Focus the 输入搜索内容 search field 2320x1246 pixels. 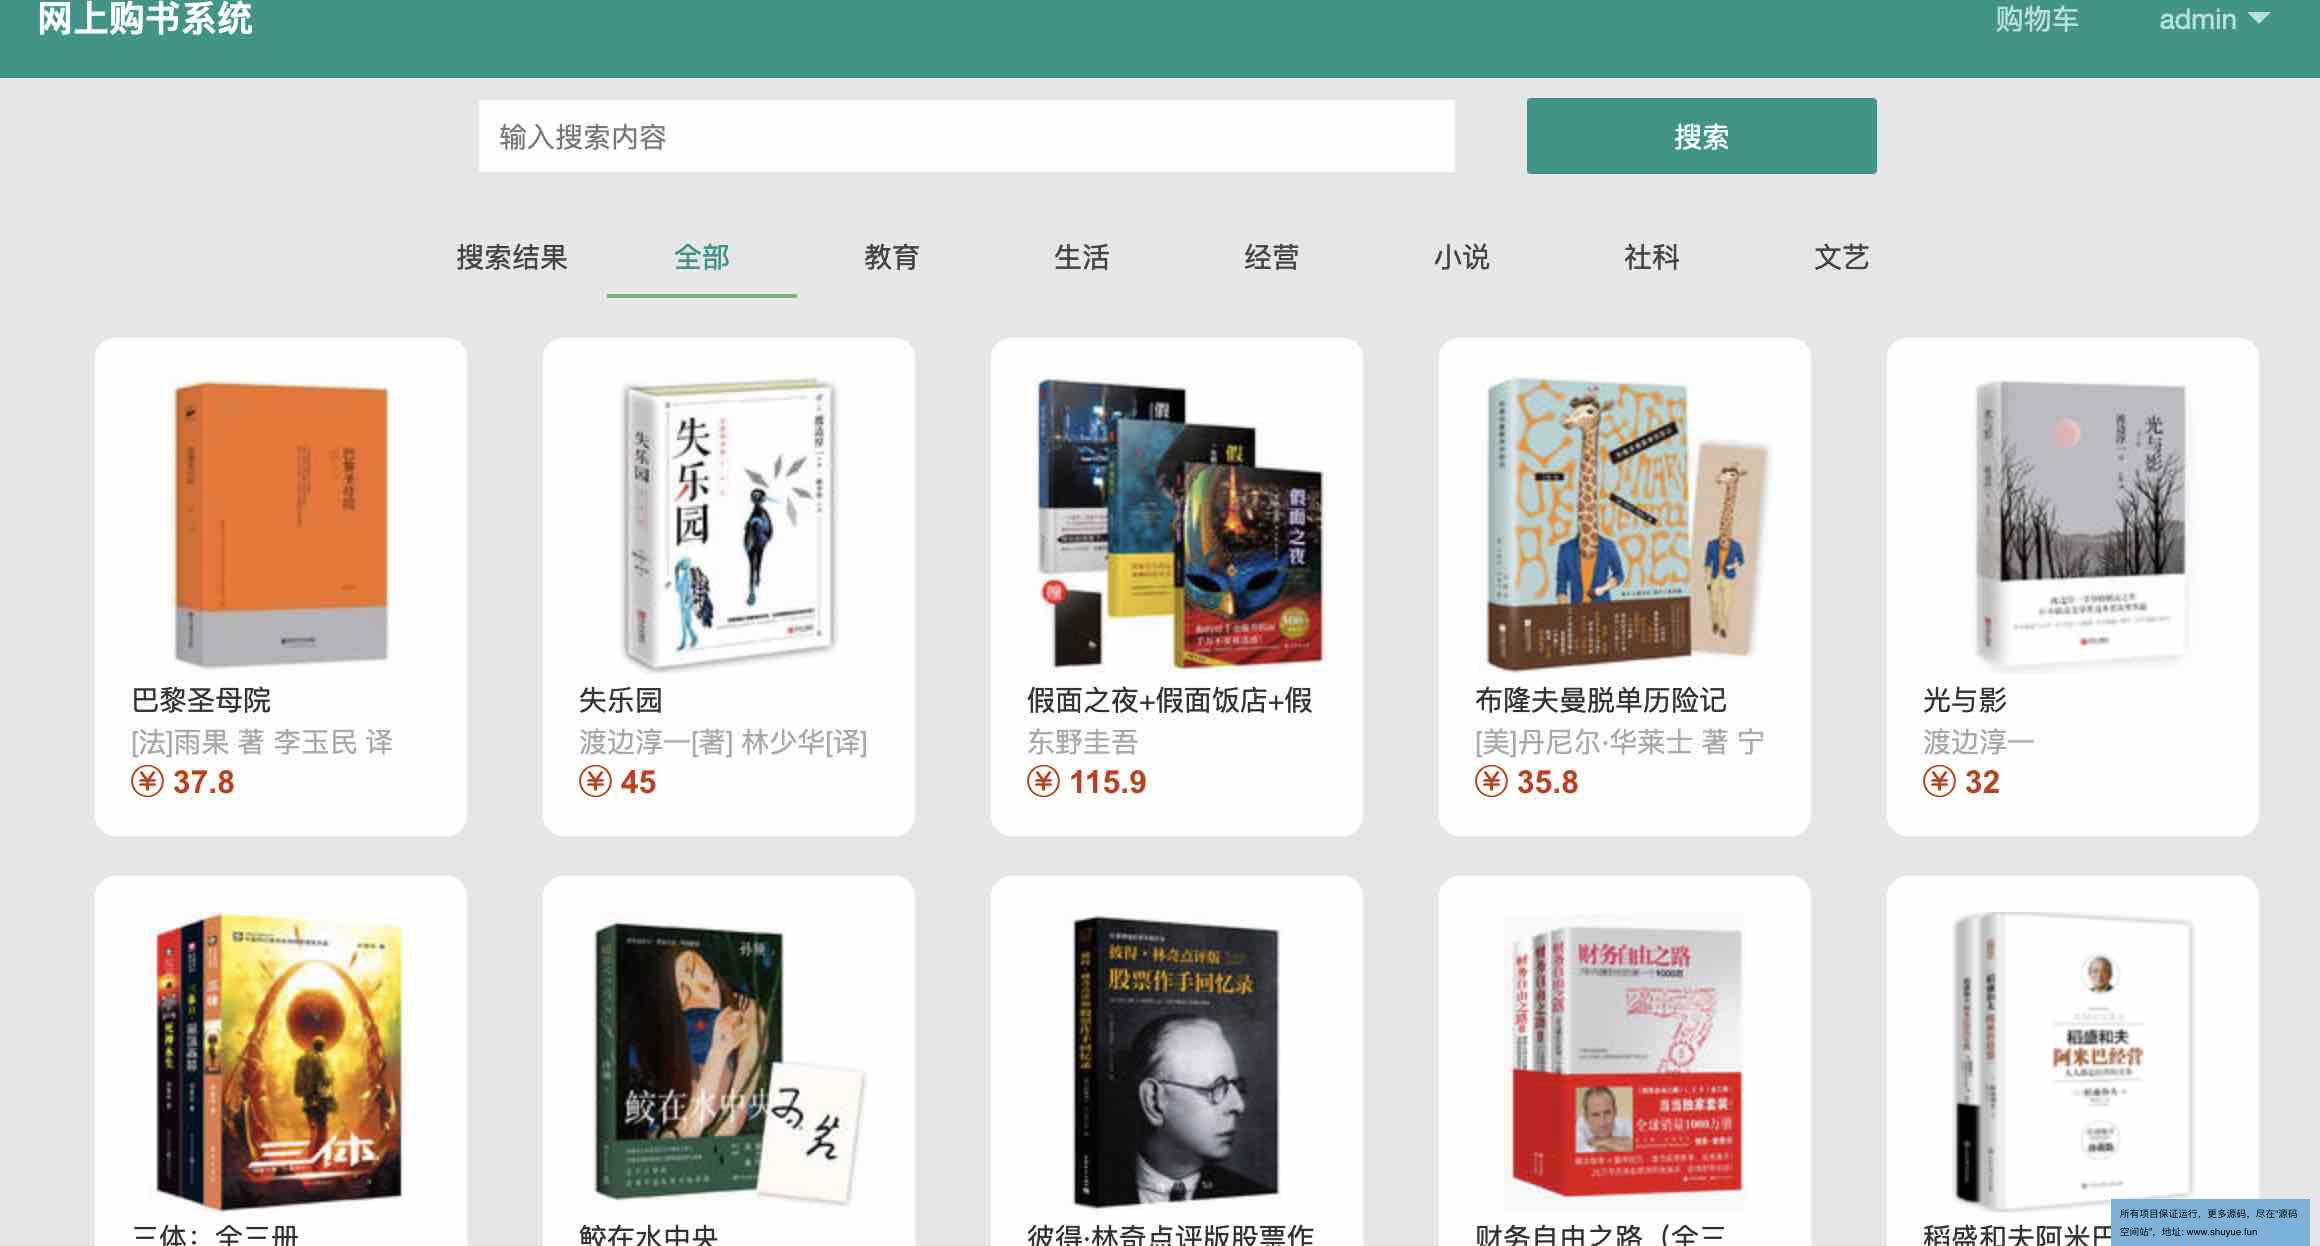tap(966, 136)
